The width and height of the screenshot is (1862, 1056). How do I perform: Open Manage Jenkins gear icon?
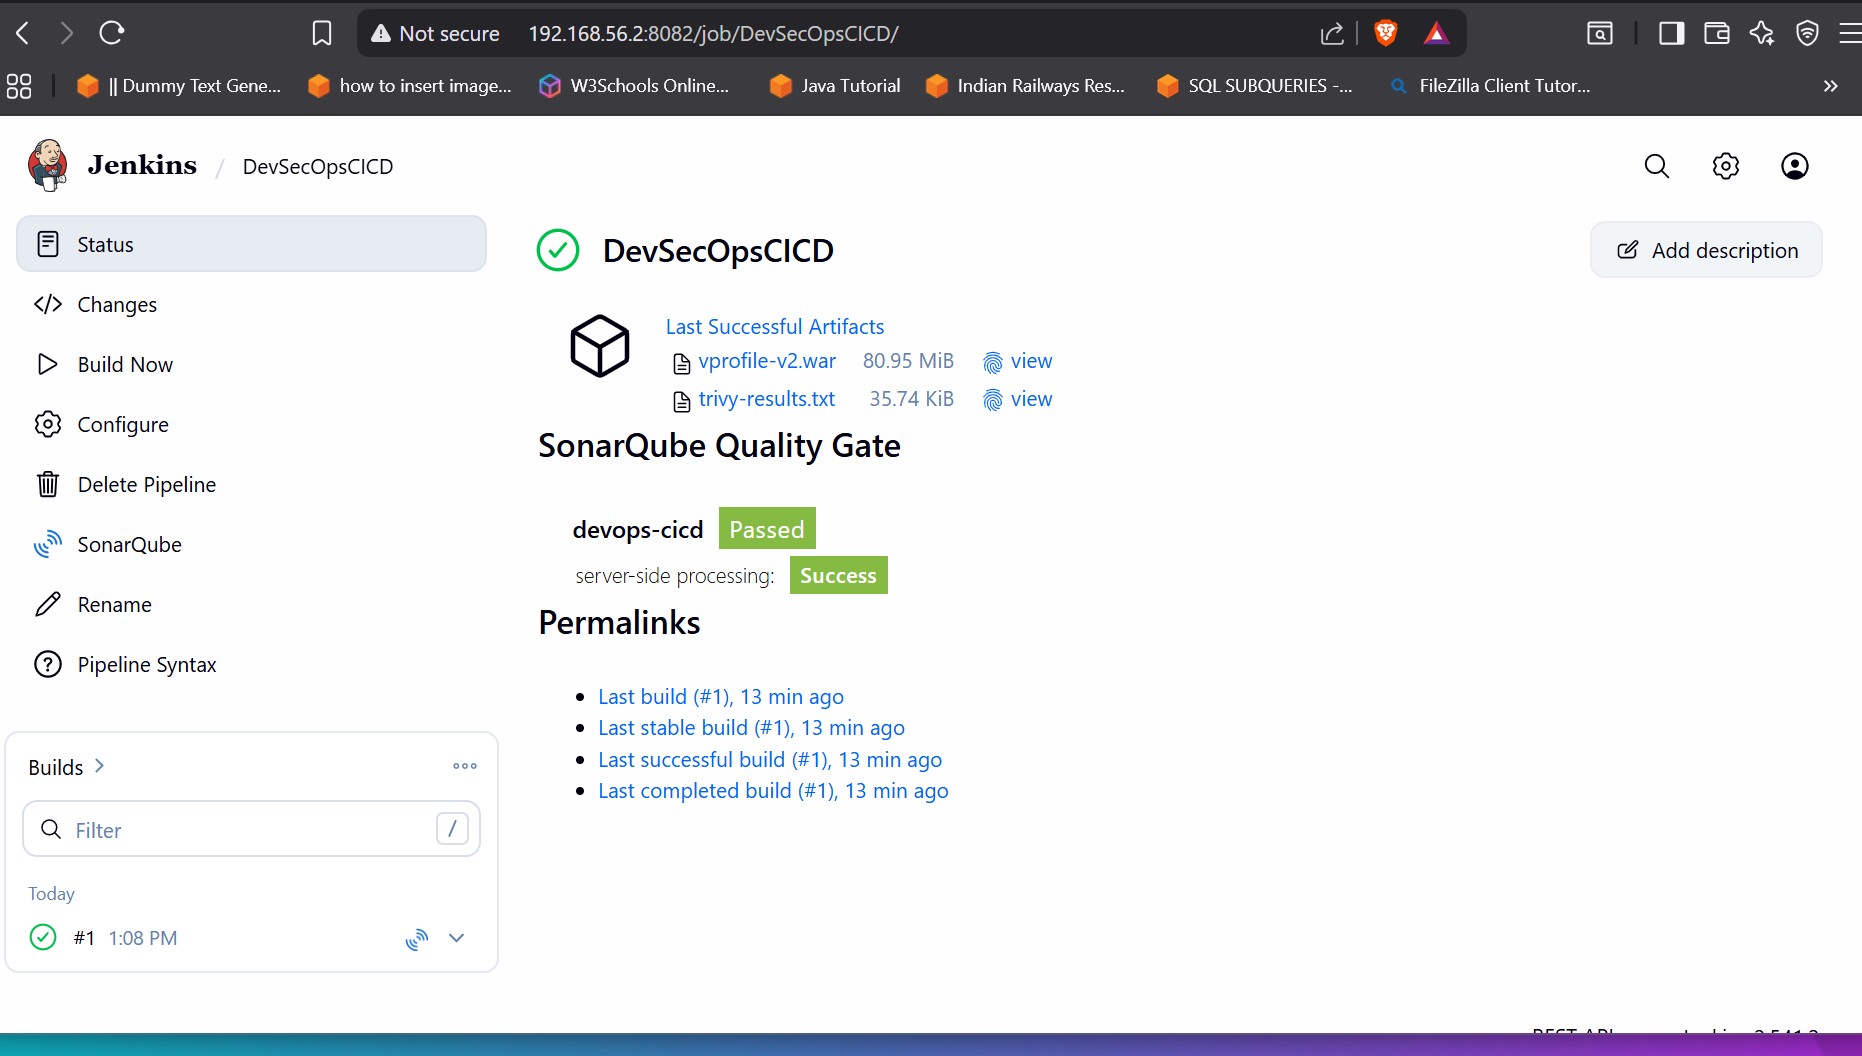pos(1726,166)
